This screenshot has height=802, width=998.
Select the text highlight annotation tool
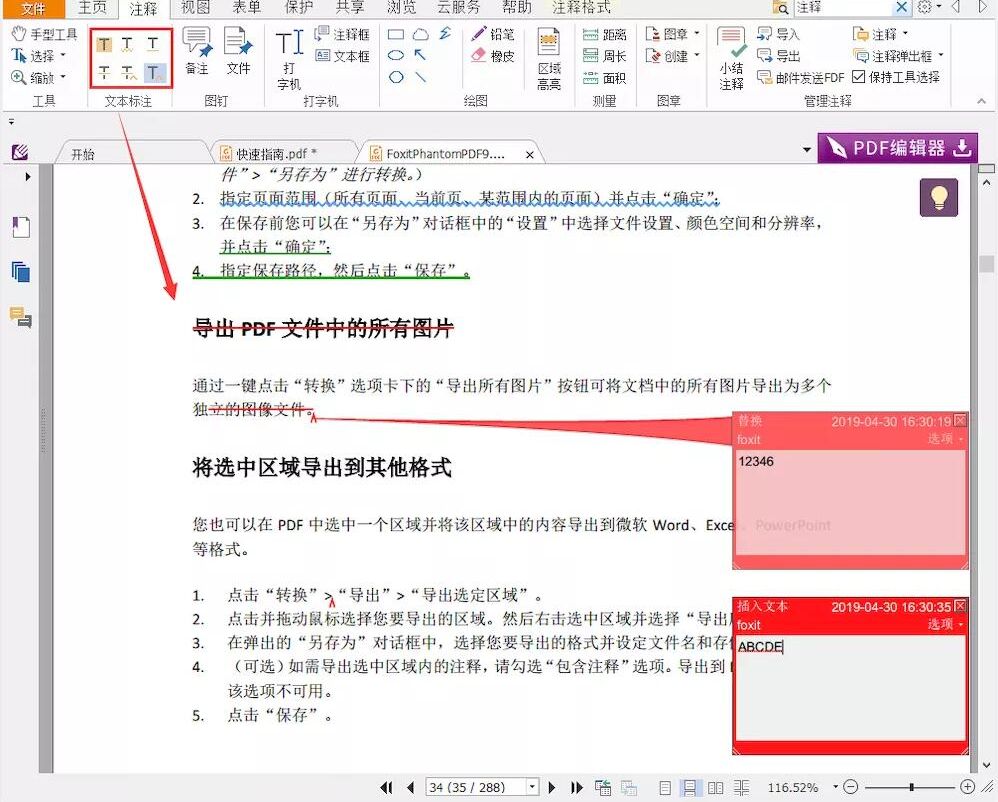tap(104, 45)
